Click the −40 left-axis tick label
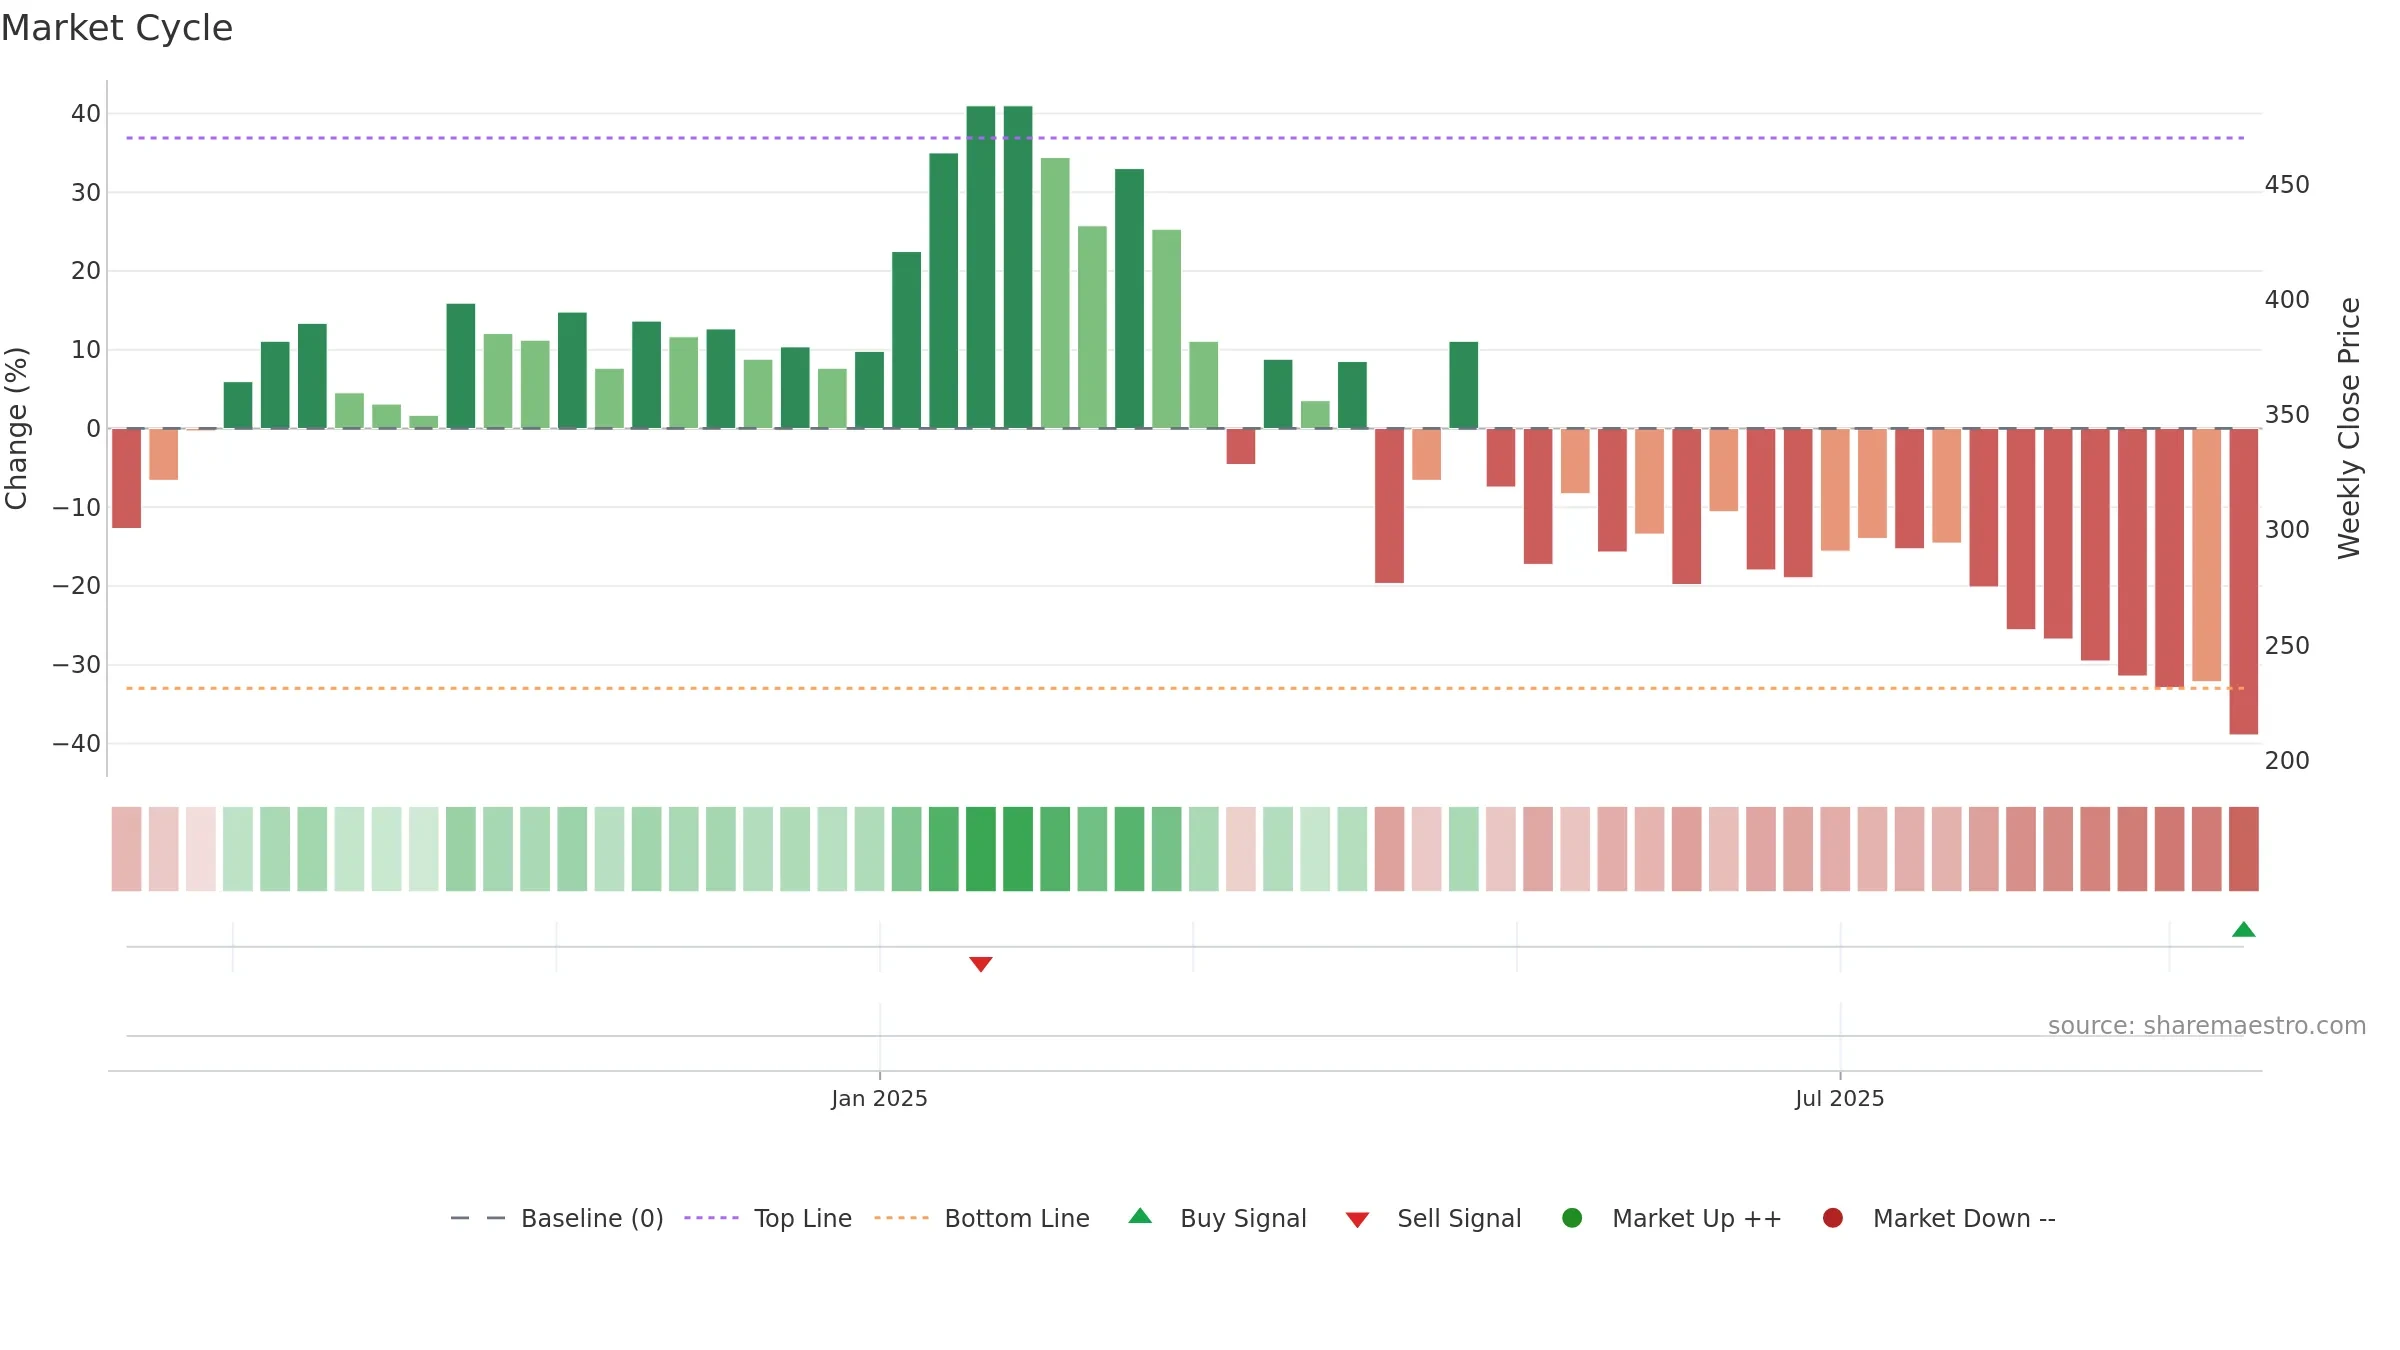 click(77, 744)
